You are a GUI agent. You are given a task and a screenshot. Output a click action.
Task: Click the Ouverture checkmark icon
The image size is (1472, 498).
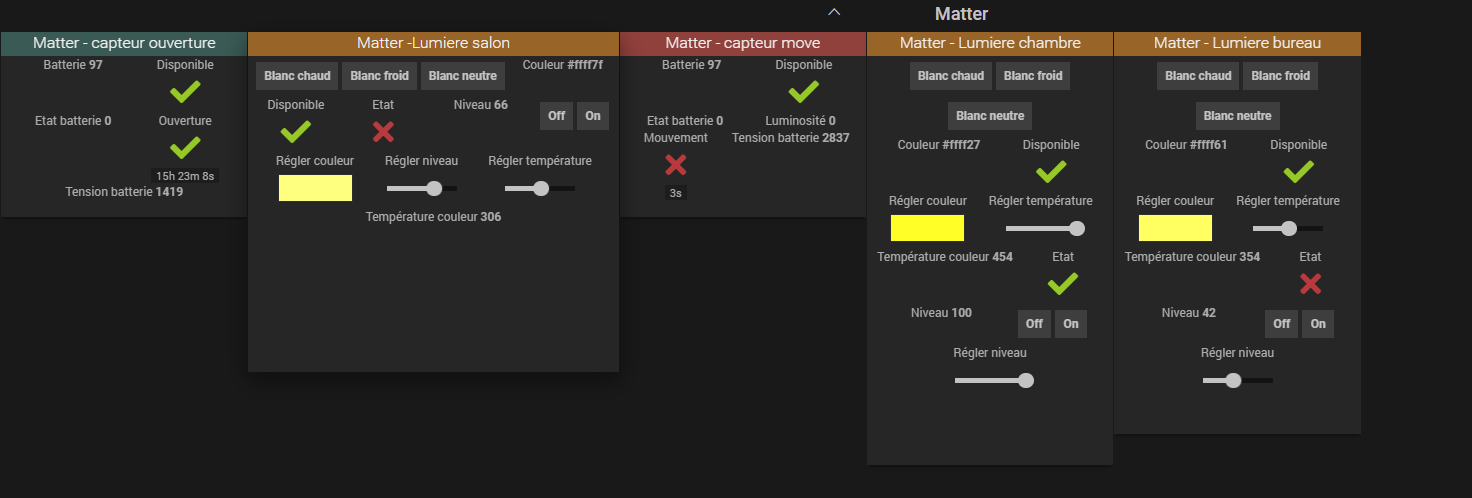pyautogui.click(x=185, y=148)
